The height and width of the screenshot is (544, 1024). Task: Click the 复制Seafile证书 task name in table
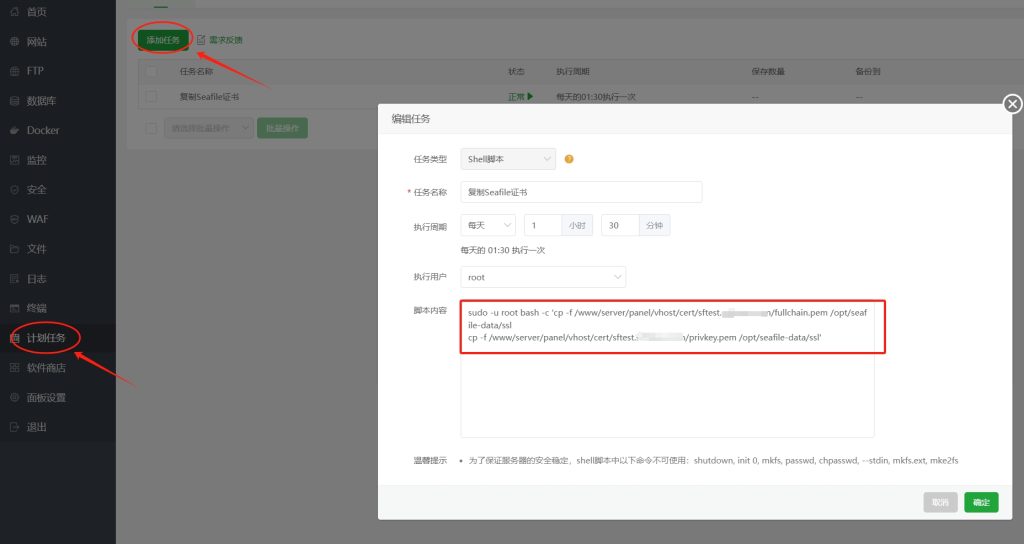point(209,97)
